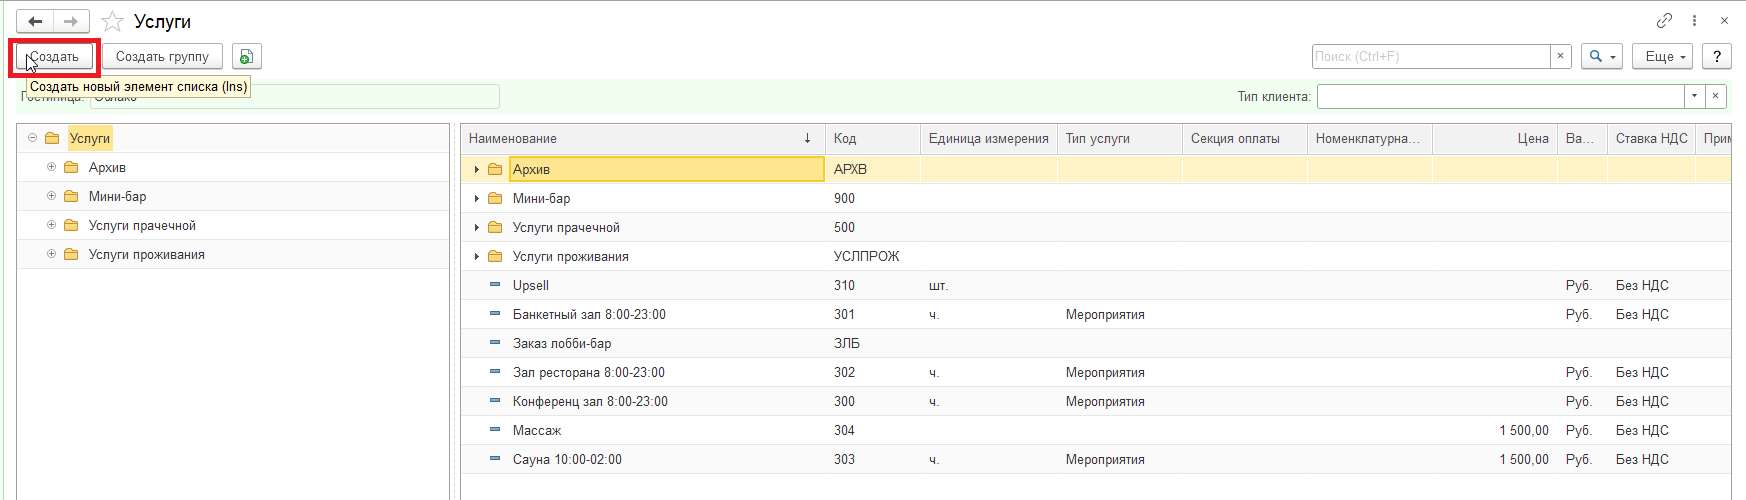The height and width of the screenshot is (500, 1746).
Task: Expand the Архив node in the tree
Action: coord(51,167)
